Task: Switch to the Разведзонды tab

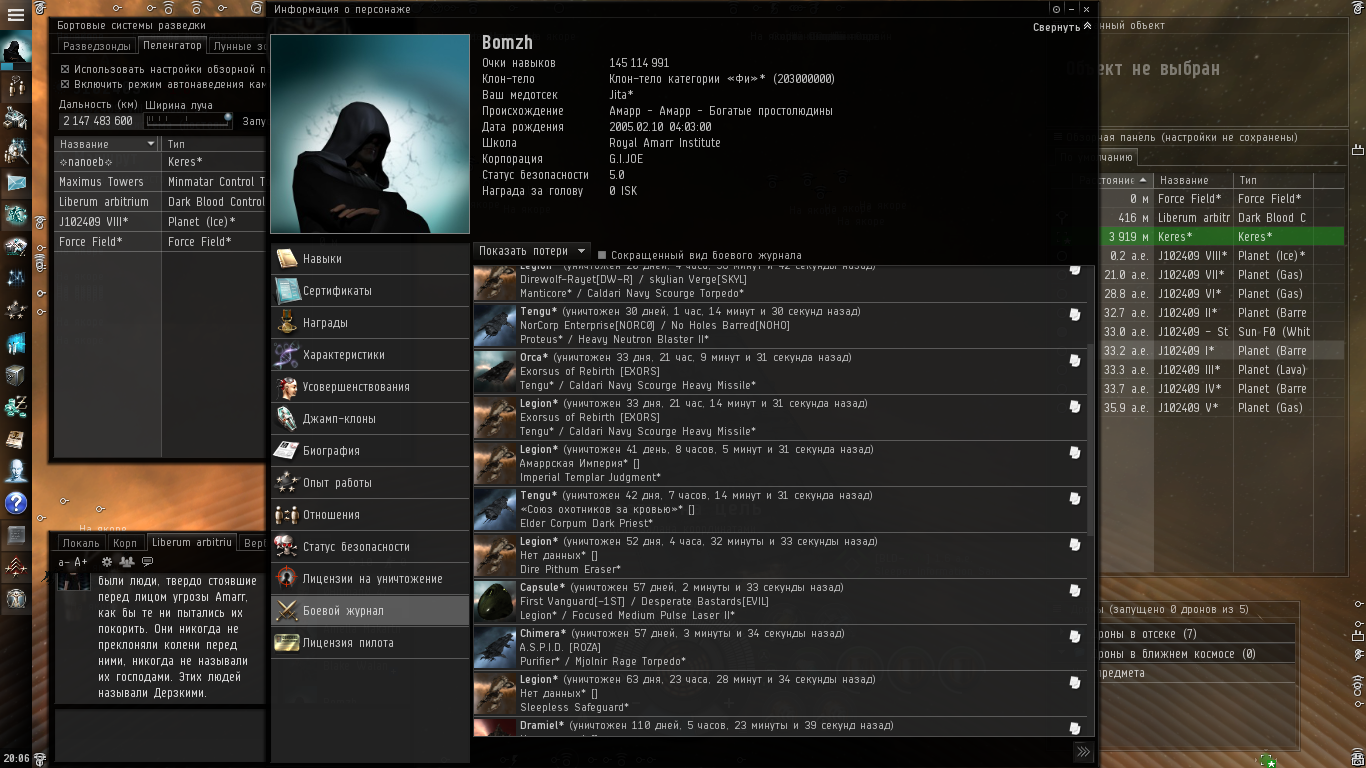Action: [97, 46]
